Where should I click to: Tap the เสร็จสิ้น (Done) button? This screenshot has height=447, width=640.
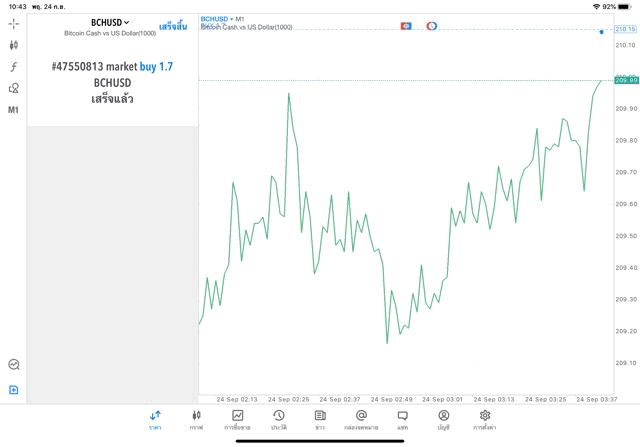[x=173, y=26]
